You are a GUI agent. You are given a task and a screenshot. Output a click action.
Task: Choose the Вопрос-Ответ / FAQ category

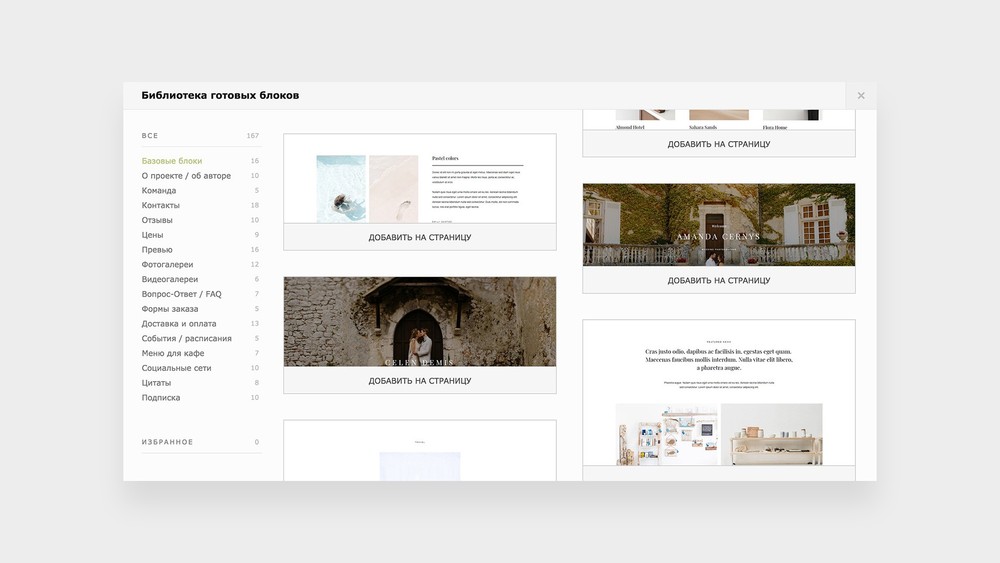click(182, 294)
